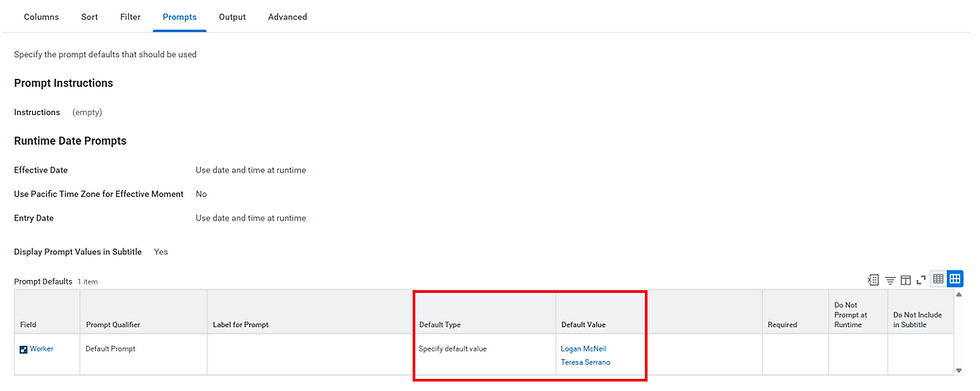Click the grid scrollbar down arrow
The image size is (980, 391).
[959, 370]
